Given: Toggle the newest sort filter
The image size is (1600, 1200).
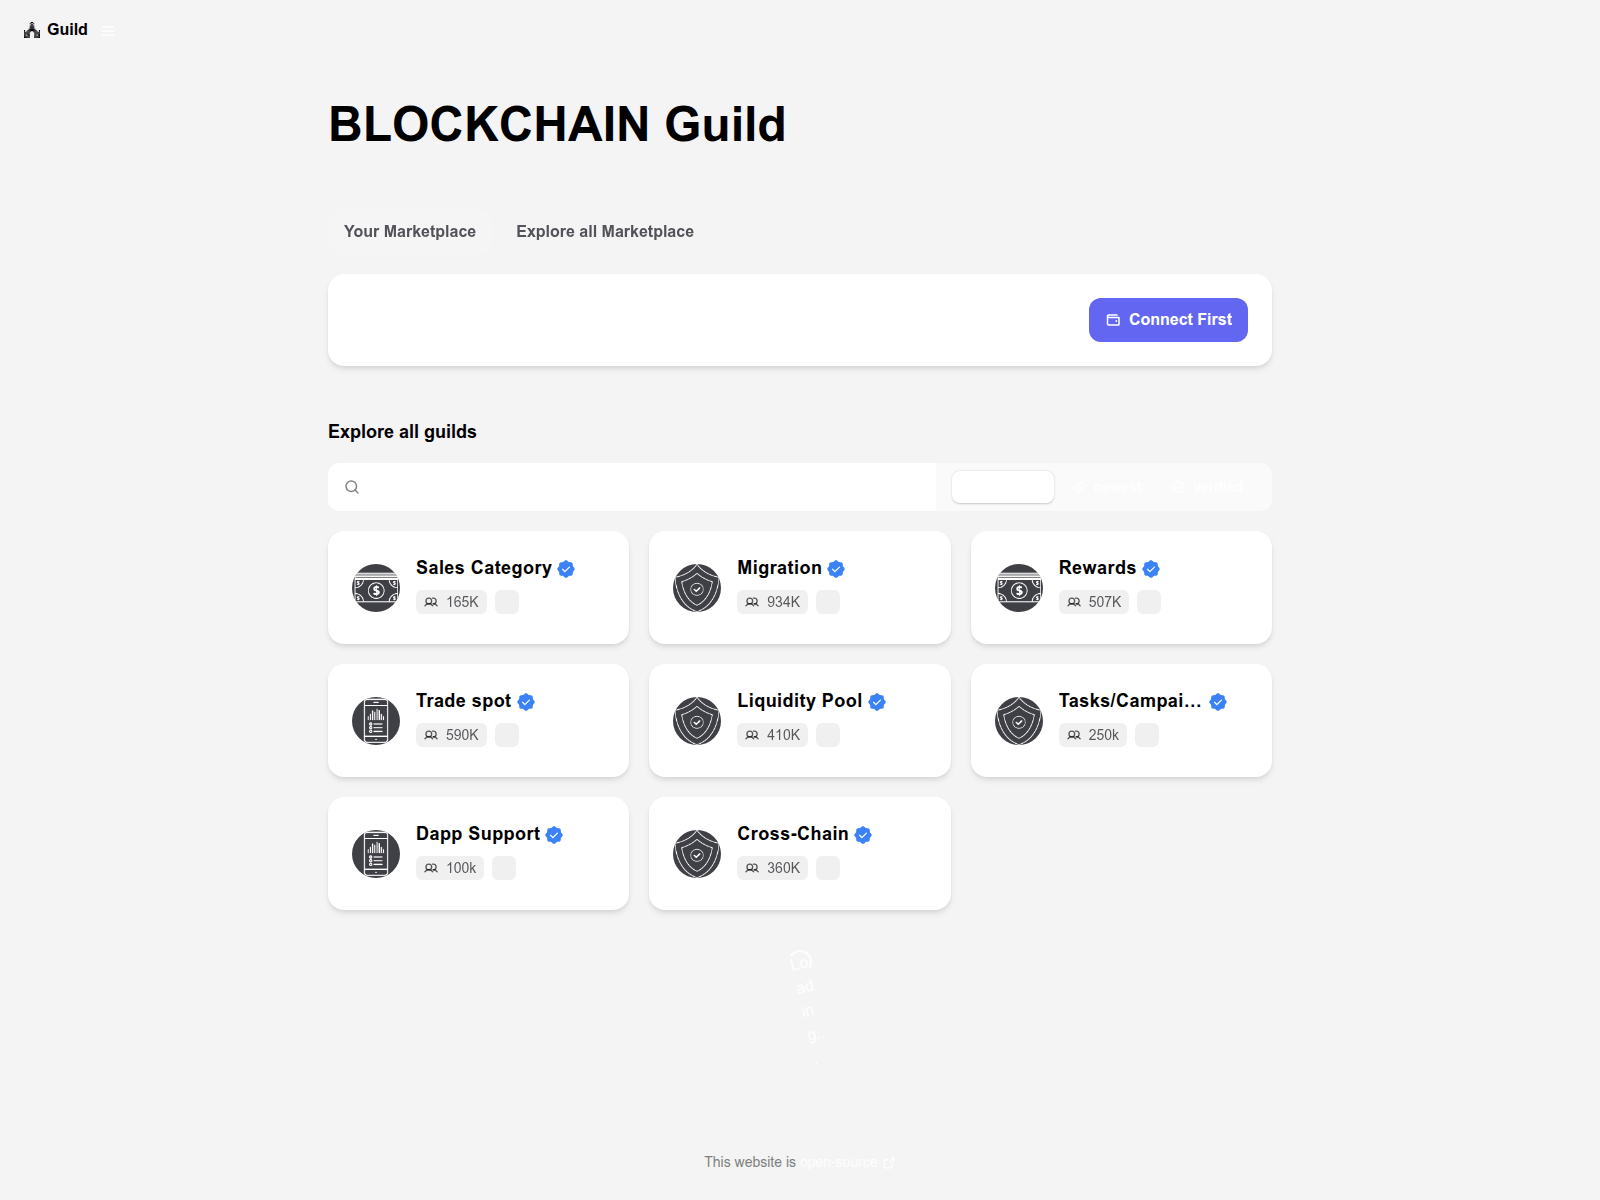Looking at the screenshot, I should (1108, 487).
